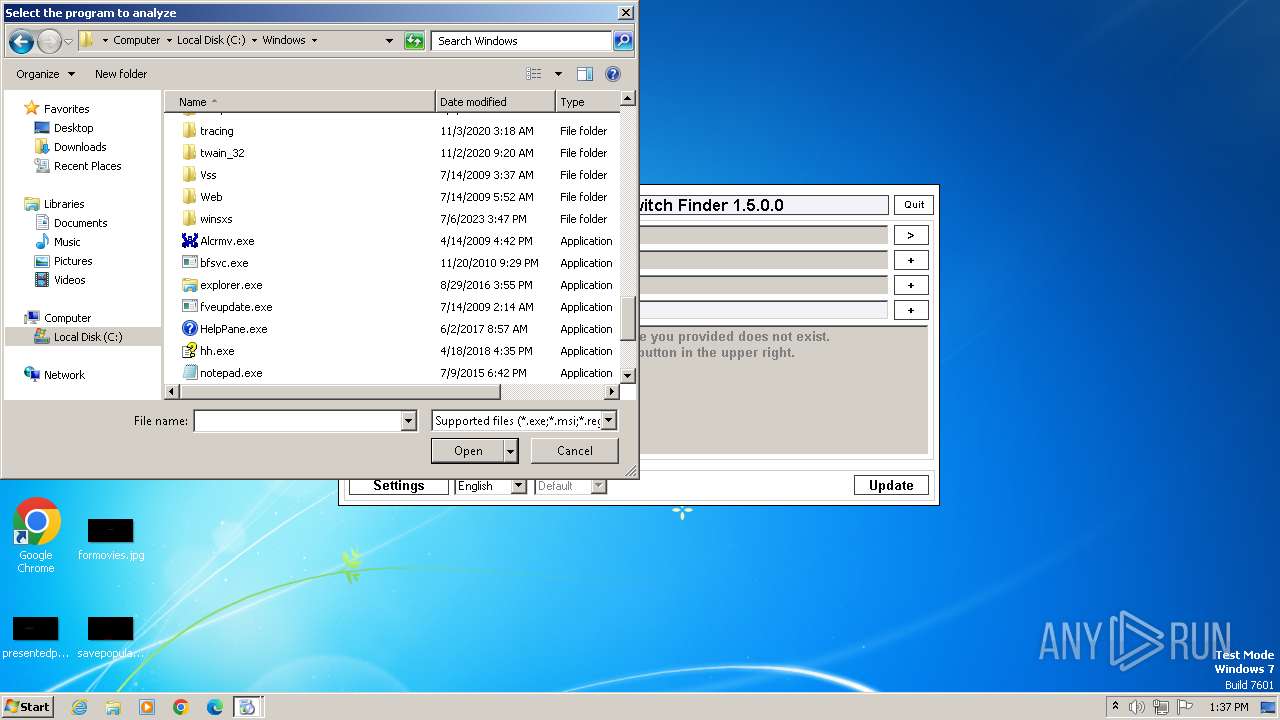Open the Organize dropdown menu

(x=45, y=74)
